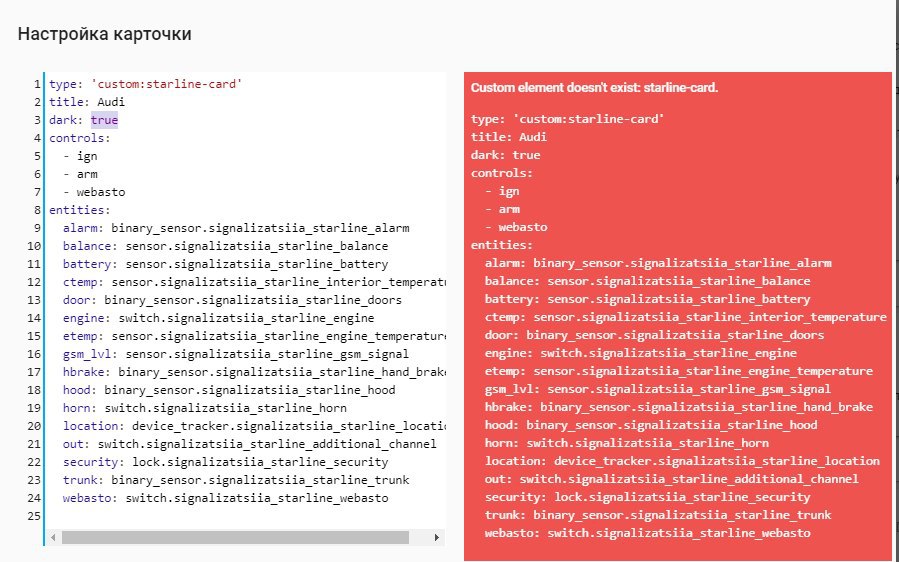Click the 'Custom element doesn't exist' error message
899x562 pixels.
tap(594, 88)
